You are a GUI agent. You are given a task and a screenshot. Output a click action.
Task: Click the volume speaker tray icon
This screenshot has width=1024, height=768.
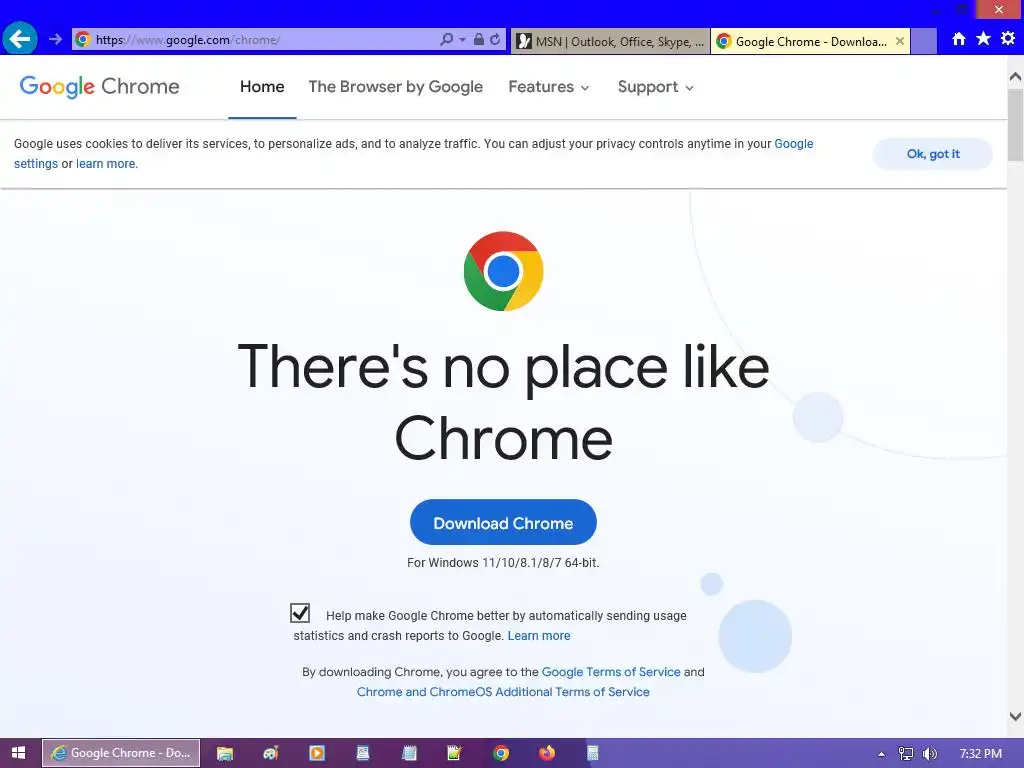(x=929, y=754)
